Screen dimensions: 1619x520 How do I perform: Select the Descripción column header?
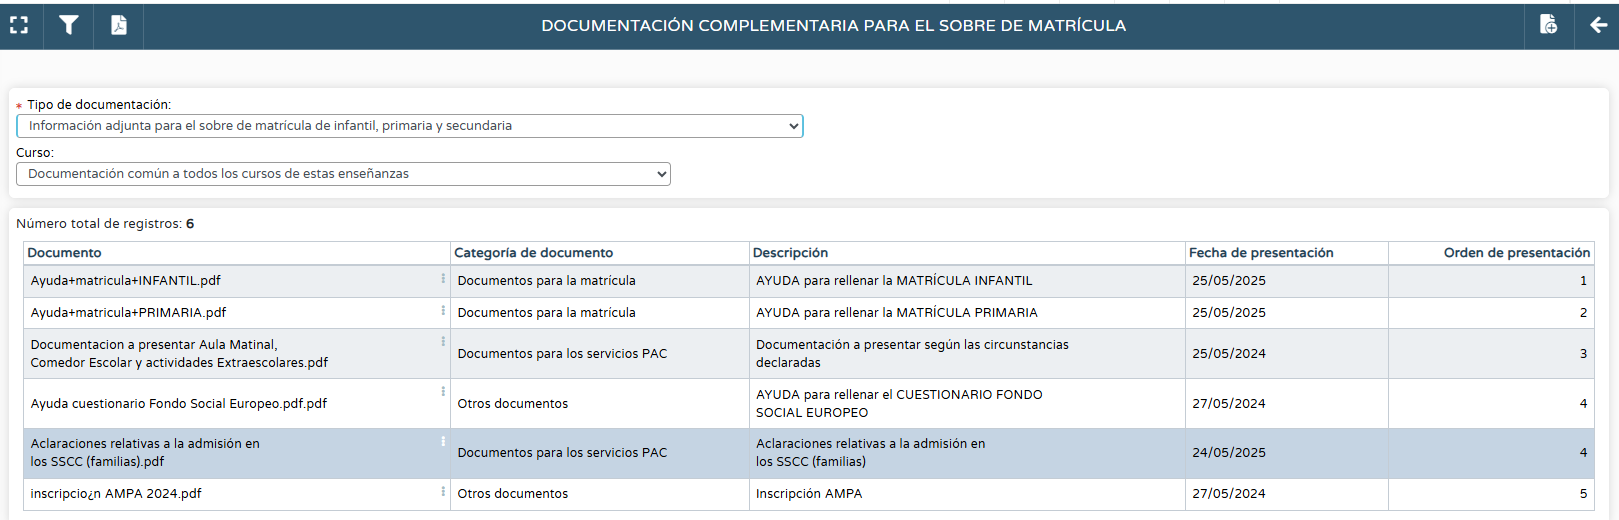(790, 253)
